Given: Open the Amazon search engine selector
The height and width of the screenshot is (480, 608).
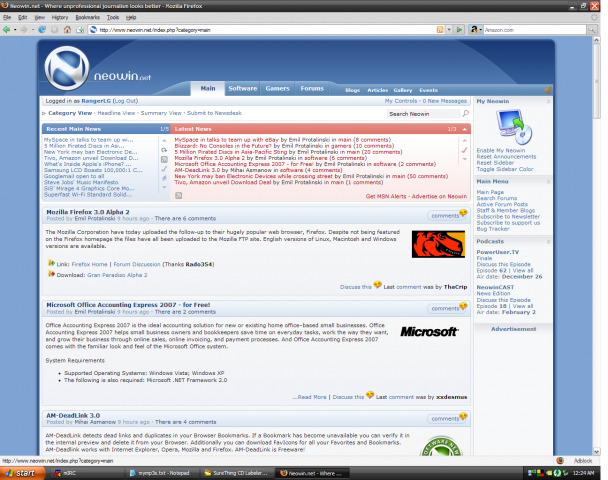Looking at the screenshot, I should (x=476, y=29).
